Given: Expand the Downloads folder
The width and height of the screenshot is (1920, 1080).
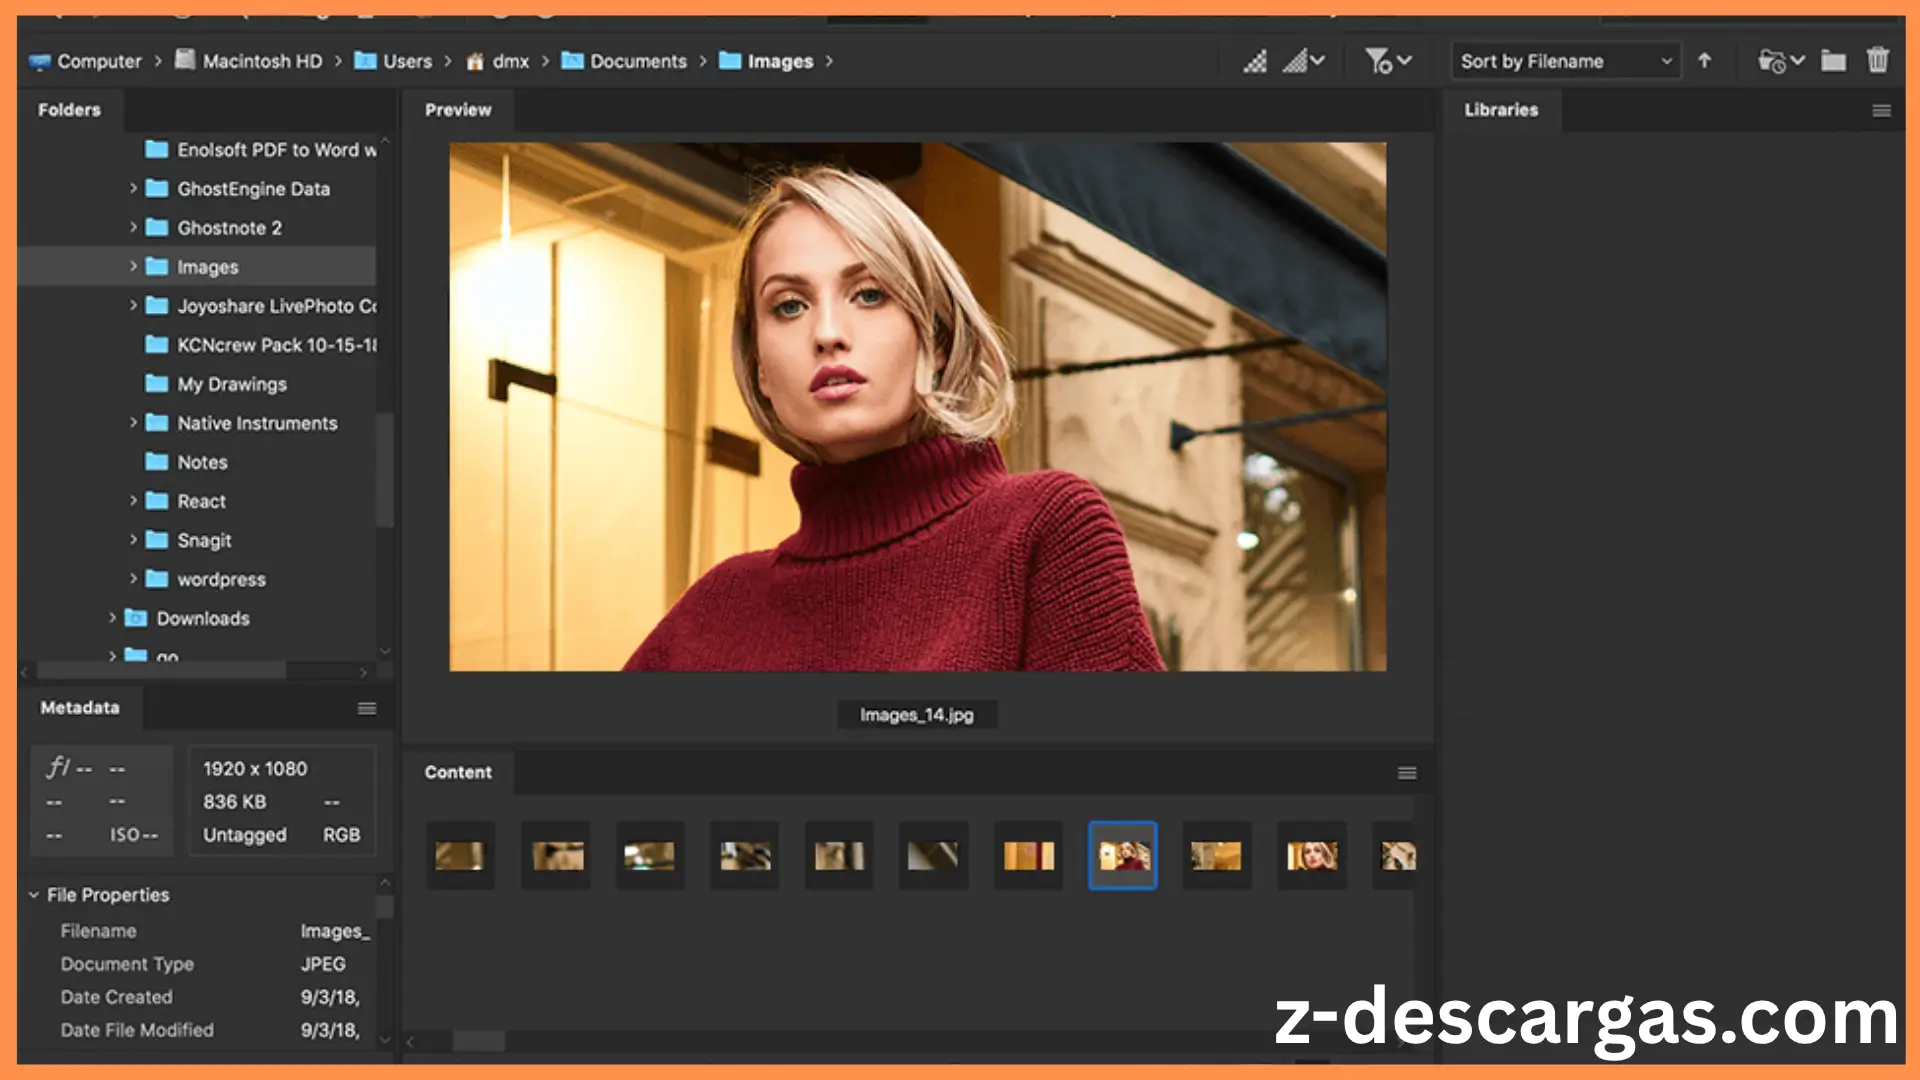Looking at the screenshot, I should pos(112,618).
